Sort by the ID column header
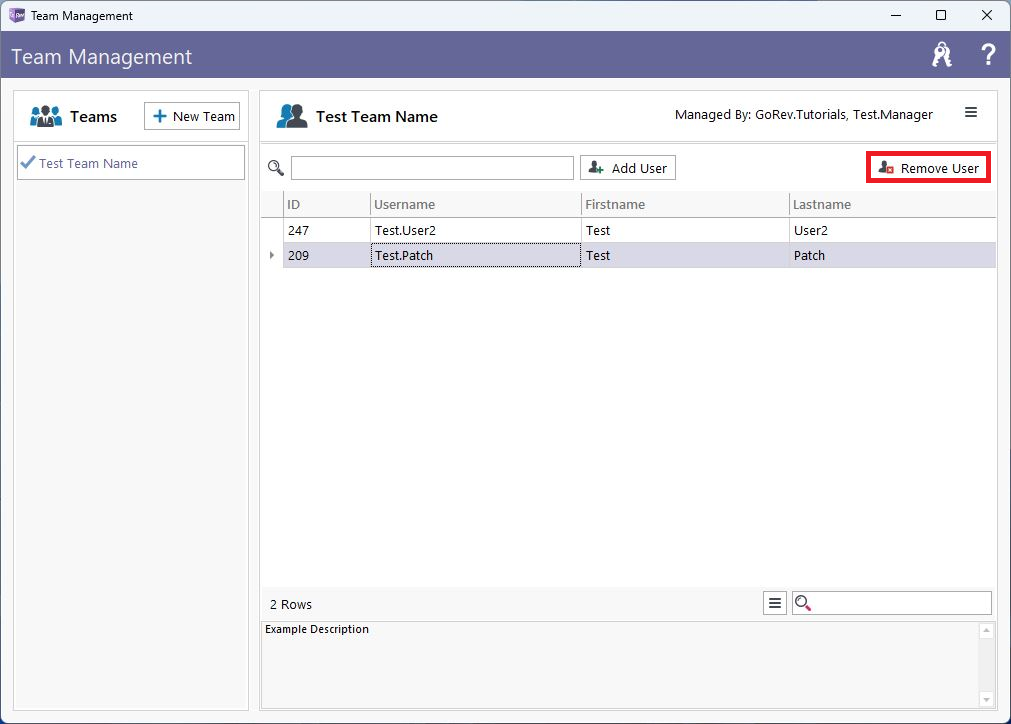This screenshot has height=724, width=1011. (x=326, y=204)
